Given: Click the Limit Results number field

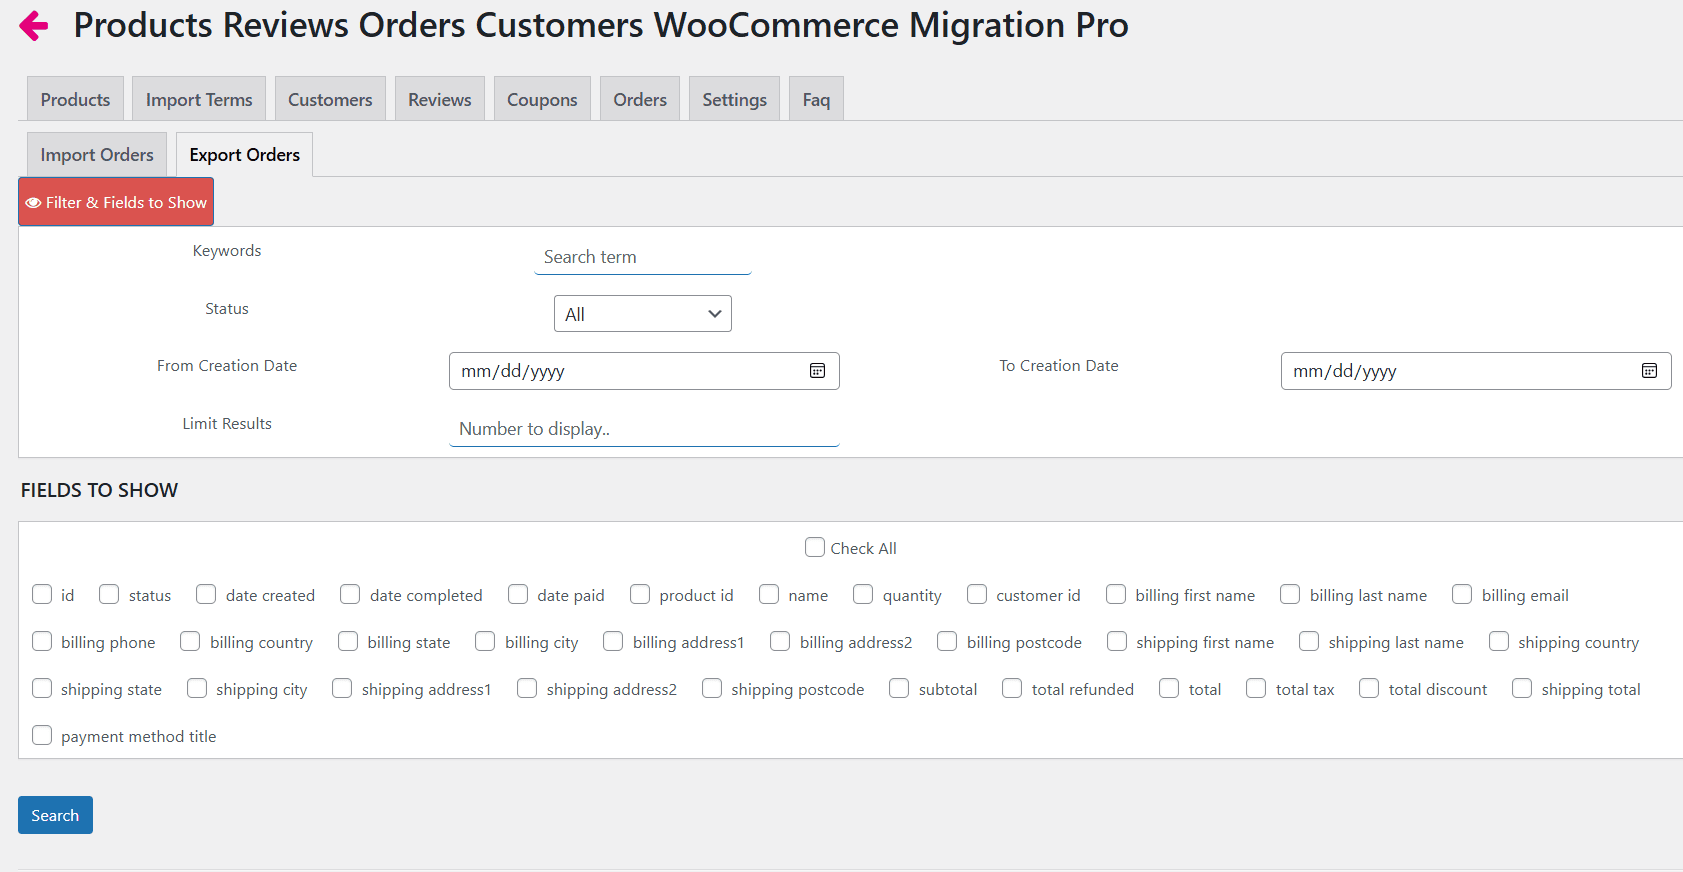Looking at the screenshot, I should pyautogui.click(x=644, y=429).
